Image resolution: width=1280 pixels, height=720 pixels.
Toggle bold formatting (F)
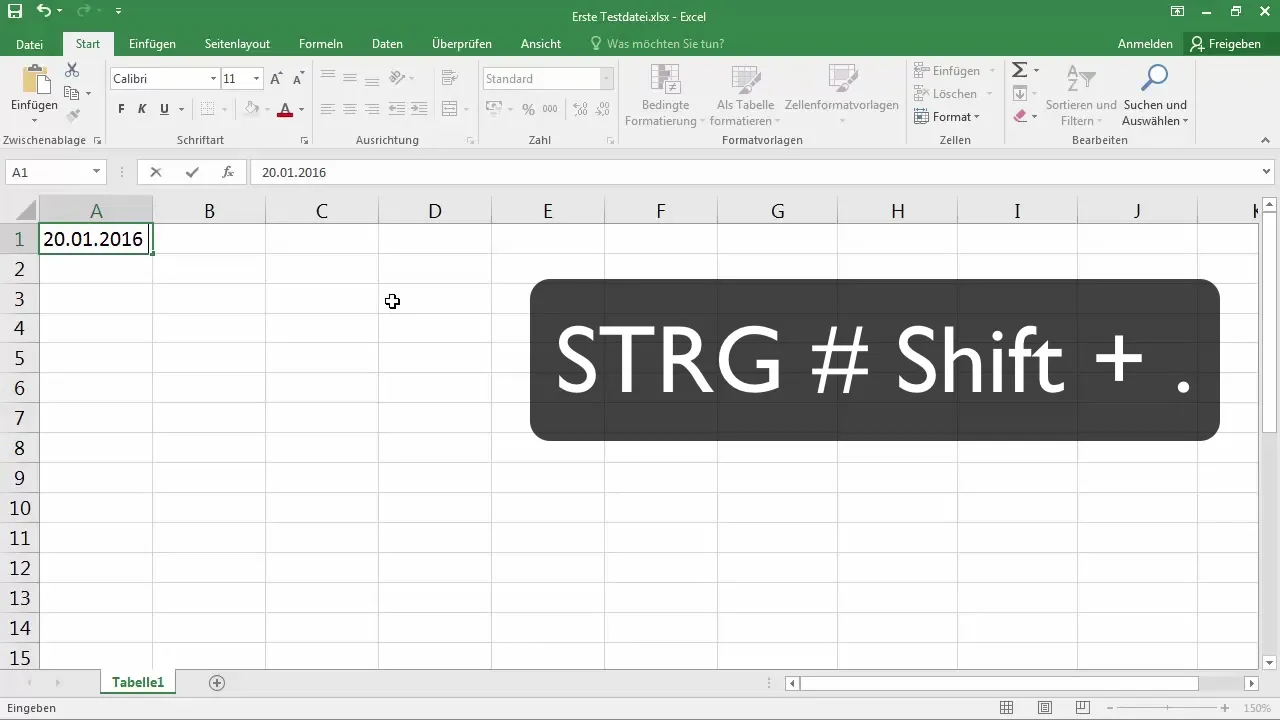click(x=121, y=109)
